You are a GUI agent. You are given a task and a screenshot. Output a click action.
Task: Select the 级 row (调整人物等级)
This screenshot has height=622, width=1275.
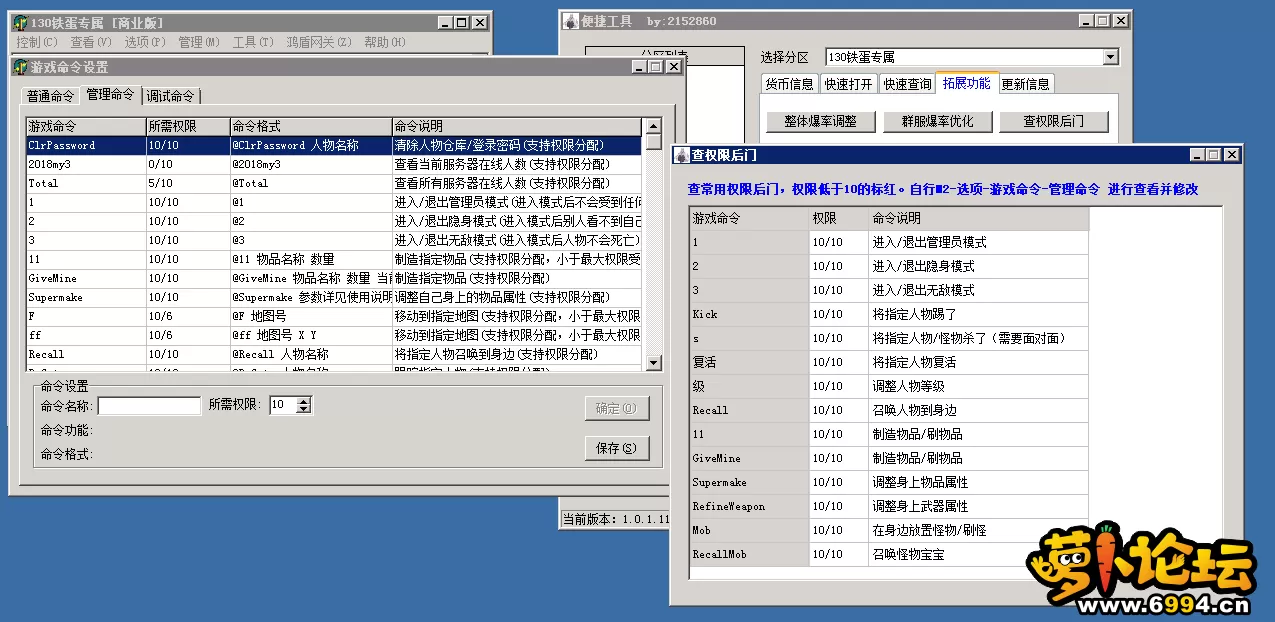tap(889, 386)
